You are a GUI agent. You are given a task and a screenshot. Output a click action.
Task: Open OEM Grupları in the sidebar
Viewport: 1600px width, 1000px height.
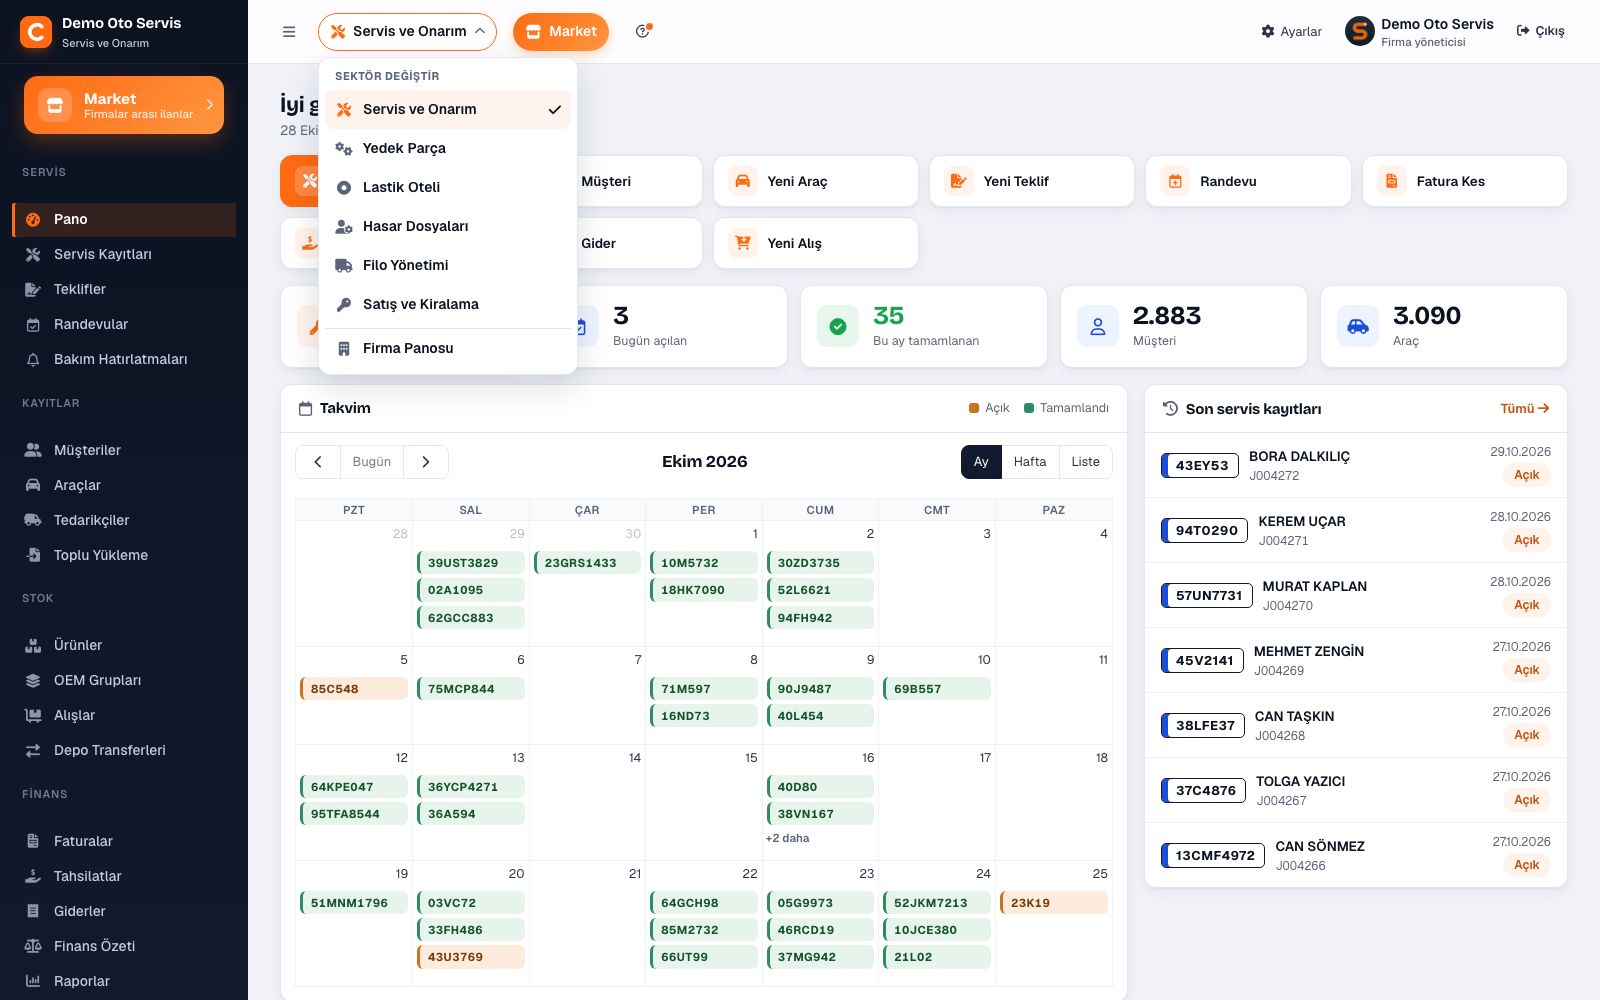click(x=124, y=680)
